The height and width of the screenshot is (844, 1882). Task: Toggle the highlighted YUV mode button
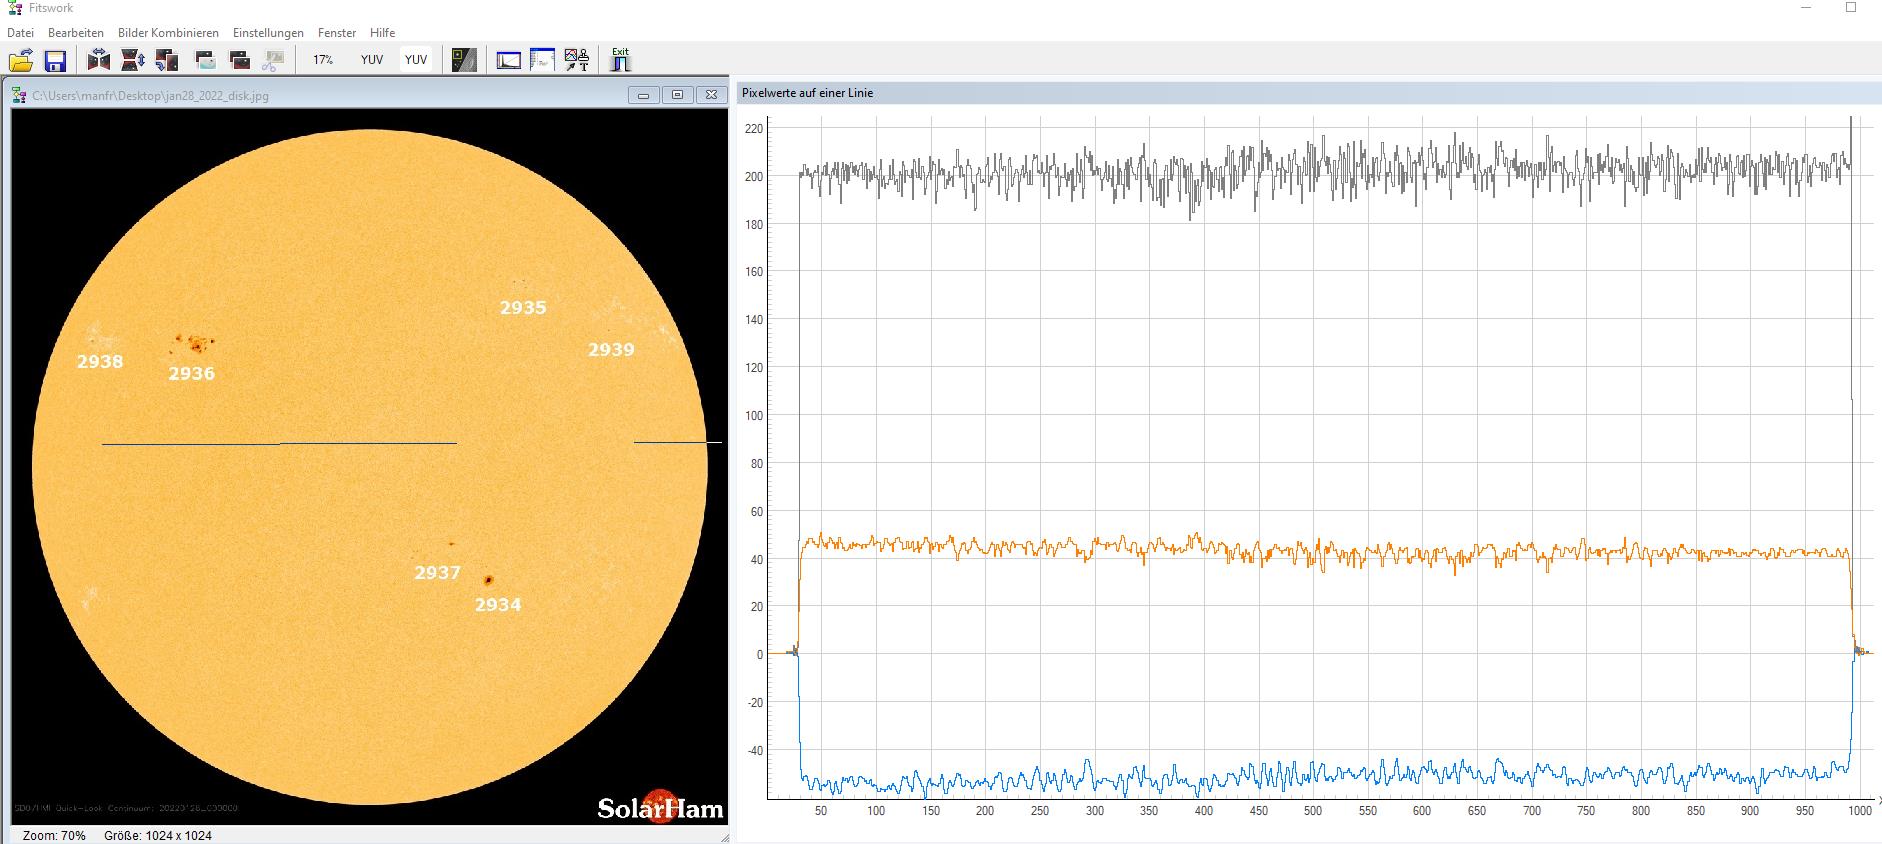416,60
